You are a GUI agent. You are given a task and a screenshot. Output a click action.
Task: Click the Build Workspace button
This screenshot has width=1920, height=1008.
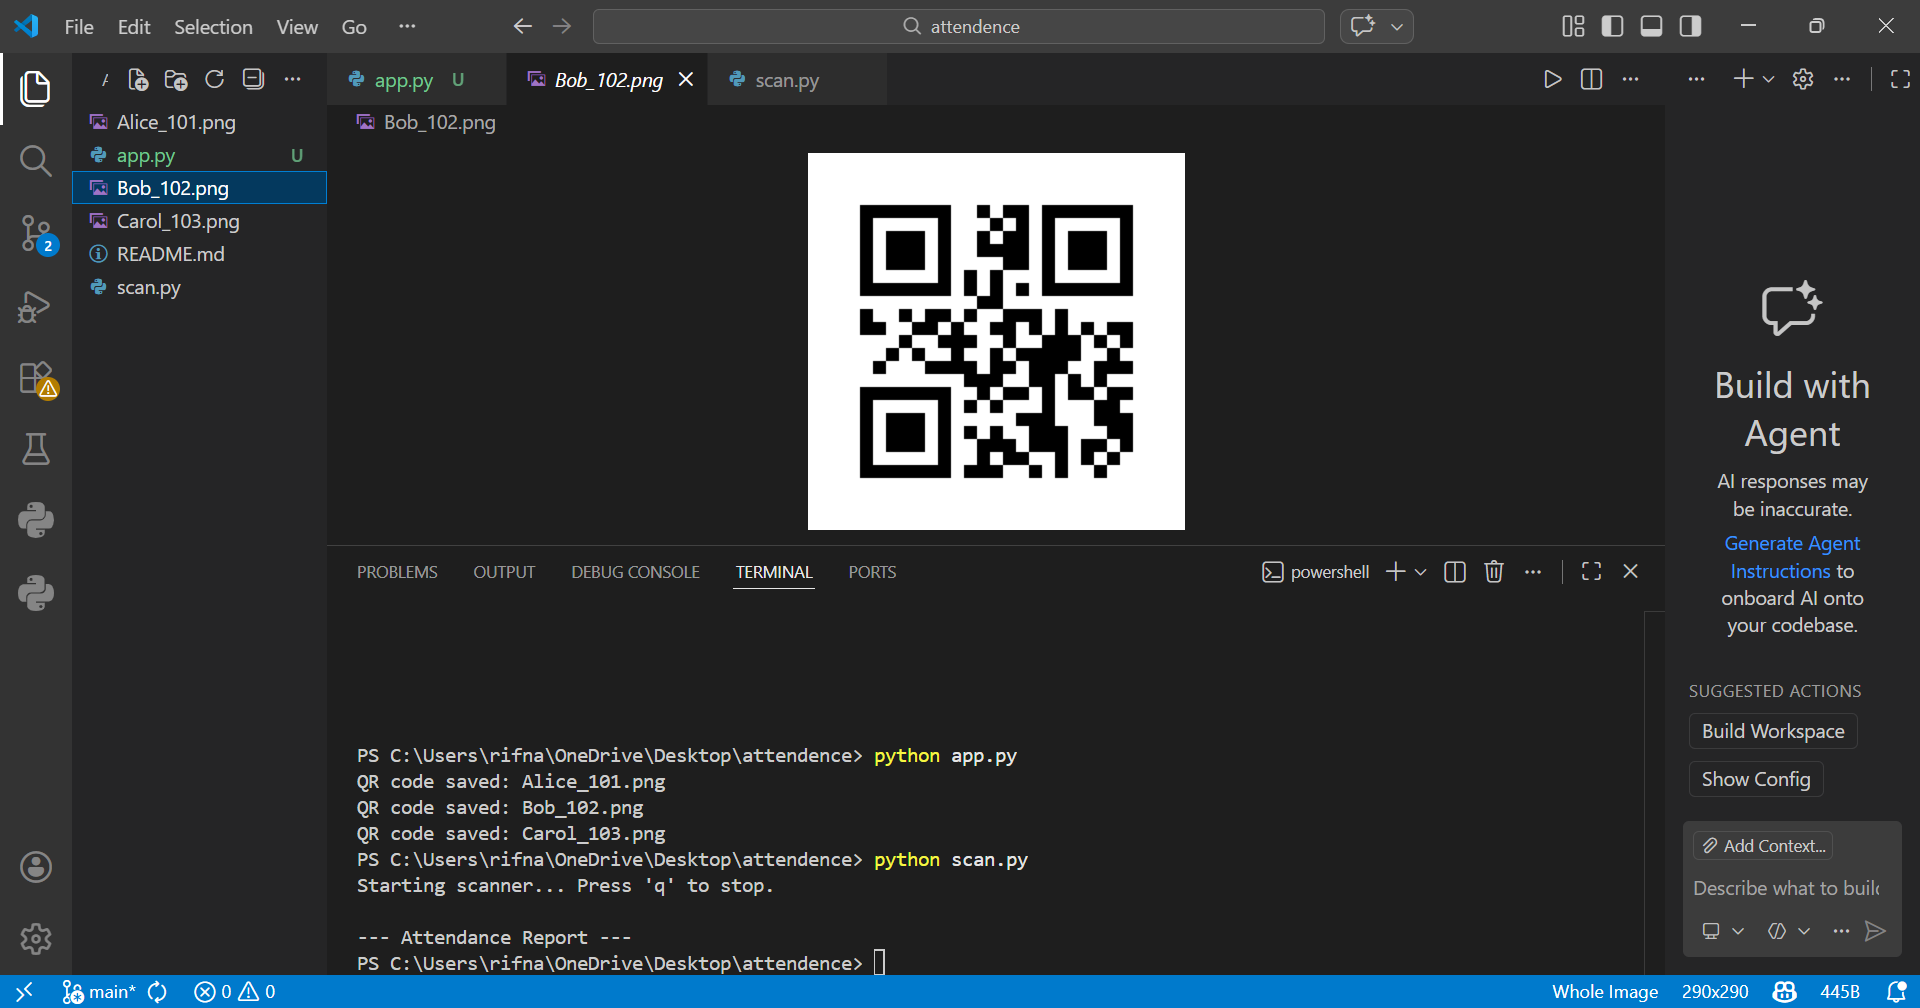coord(1772,730)
